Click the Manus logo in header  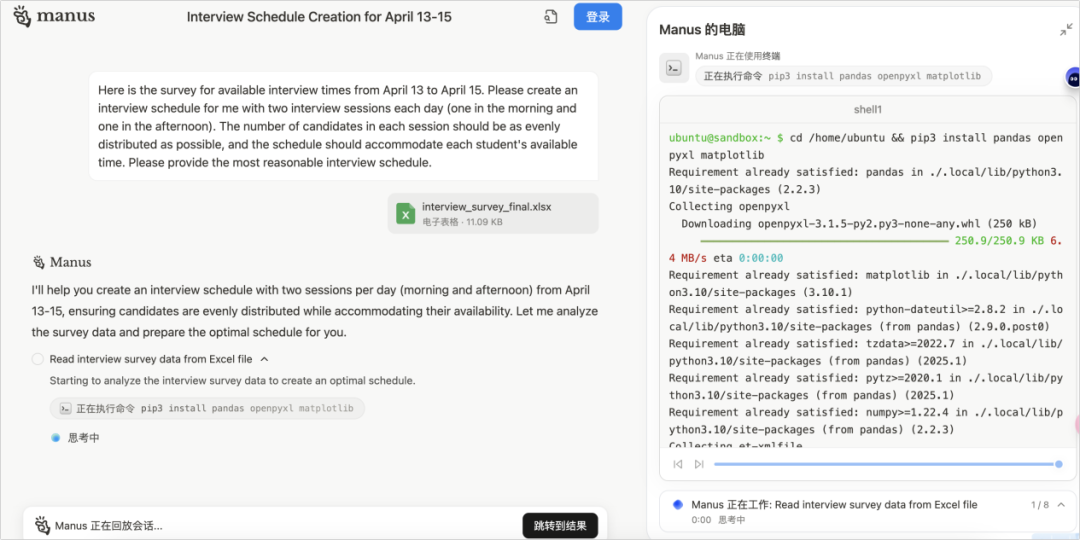[x=54, y=17]
